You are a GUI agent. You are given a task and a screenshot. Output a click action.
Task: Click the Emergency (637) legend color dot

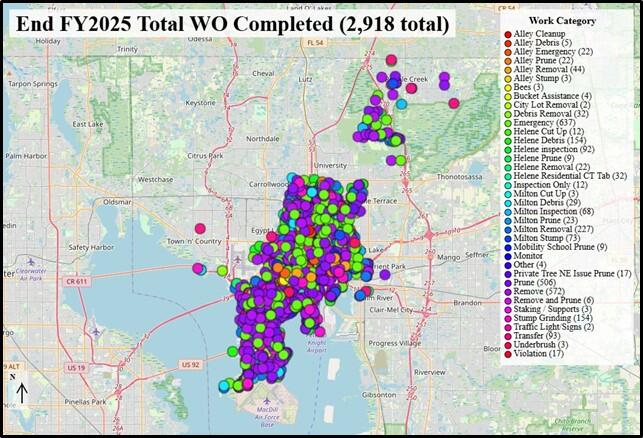coord(508,123)
